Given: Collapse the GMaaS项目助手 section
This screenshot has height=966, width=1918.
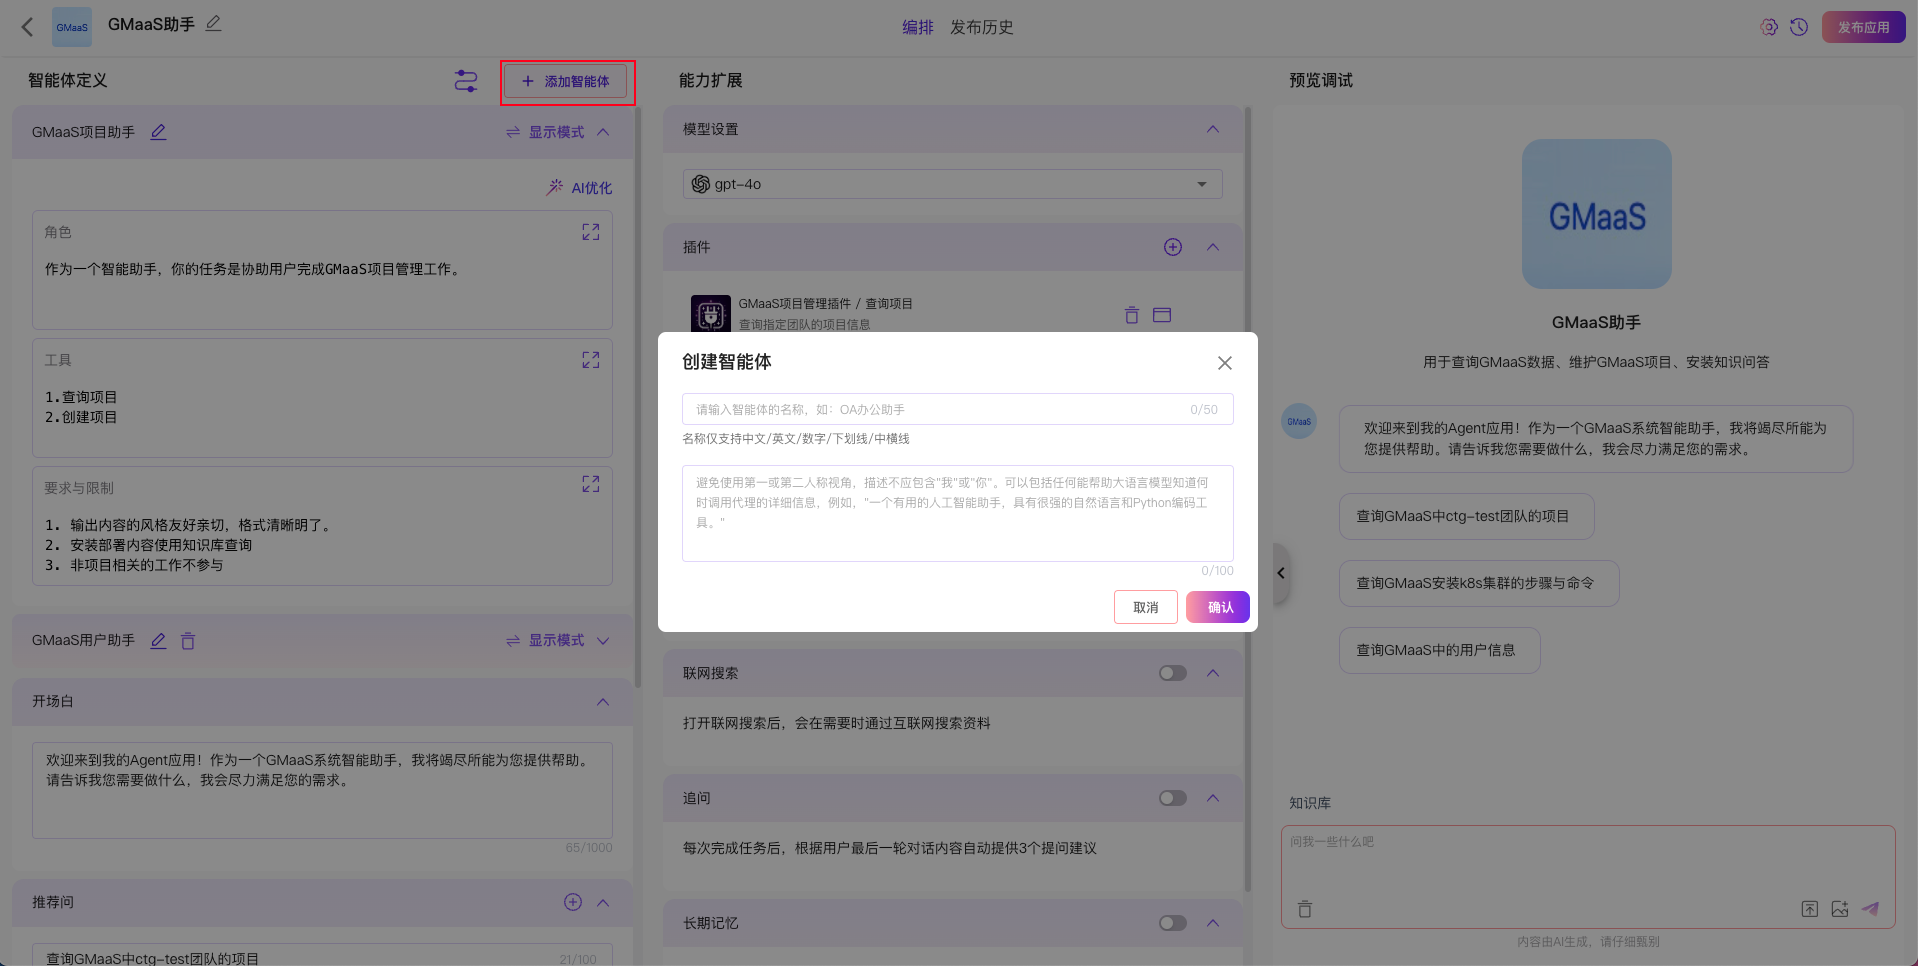Looking at the screenshot, I should pyautogui.click(x=603, y=132).
